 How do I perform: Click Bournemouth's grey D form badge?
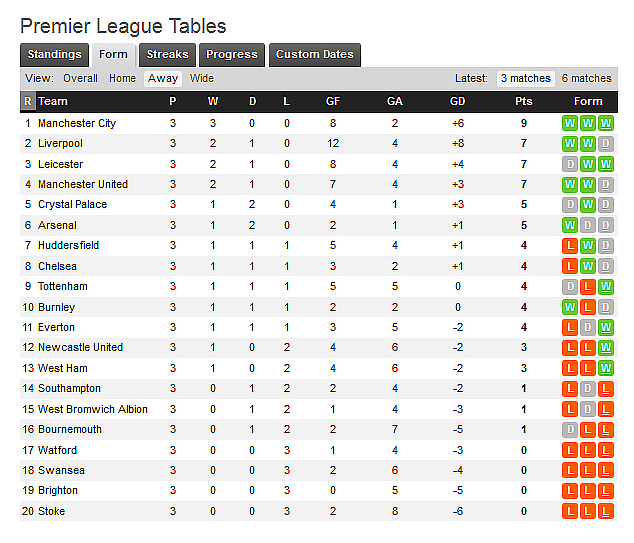[570, 429]
